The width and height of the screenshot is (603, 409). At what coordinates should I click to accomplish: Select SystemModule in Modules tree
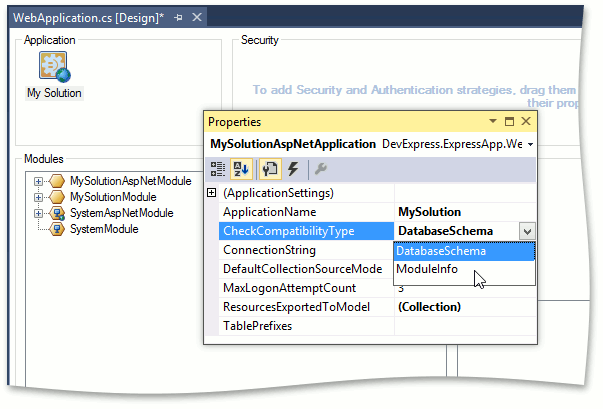(x=104, y=229)
